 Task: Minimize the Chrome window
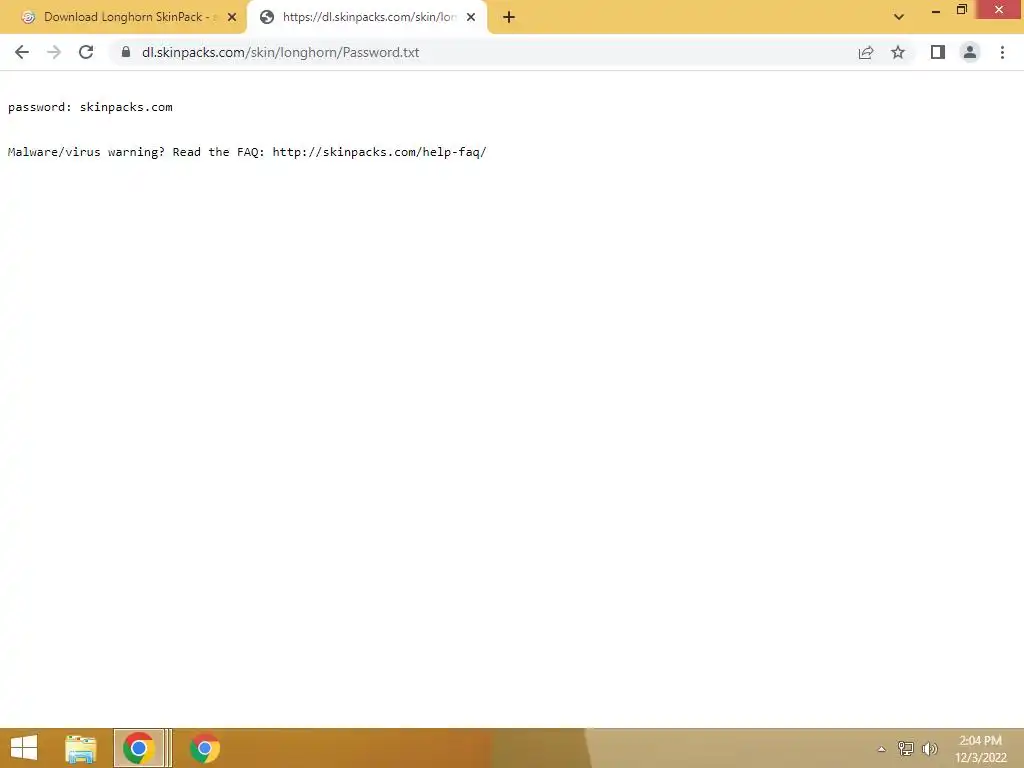pyautogui.click(x=935, y=10)
